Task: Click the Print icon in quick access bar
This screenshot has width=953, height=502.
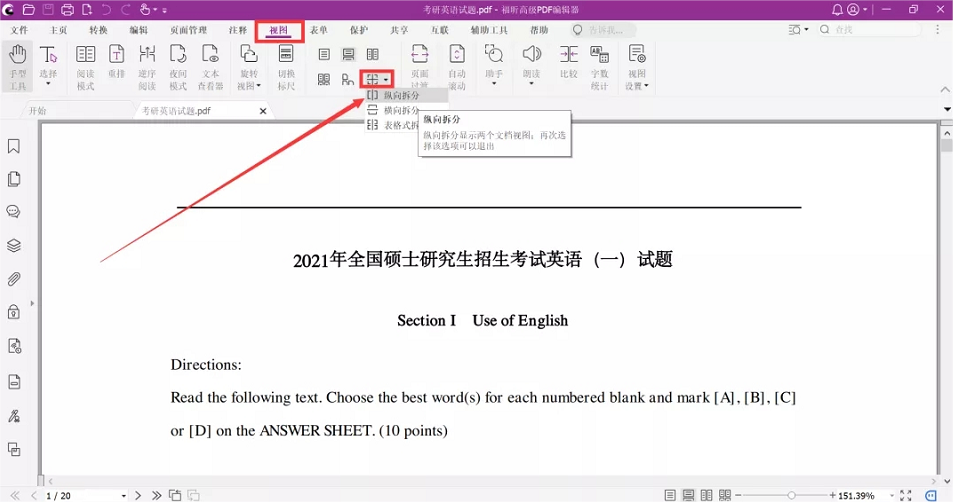Action: [67, 10]
